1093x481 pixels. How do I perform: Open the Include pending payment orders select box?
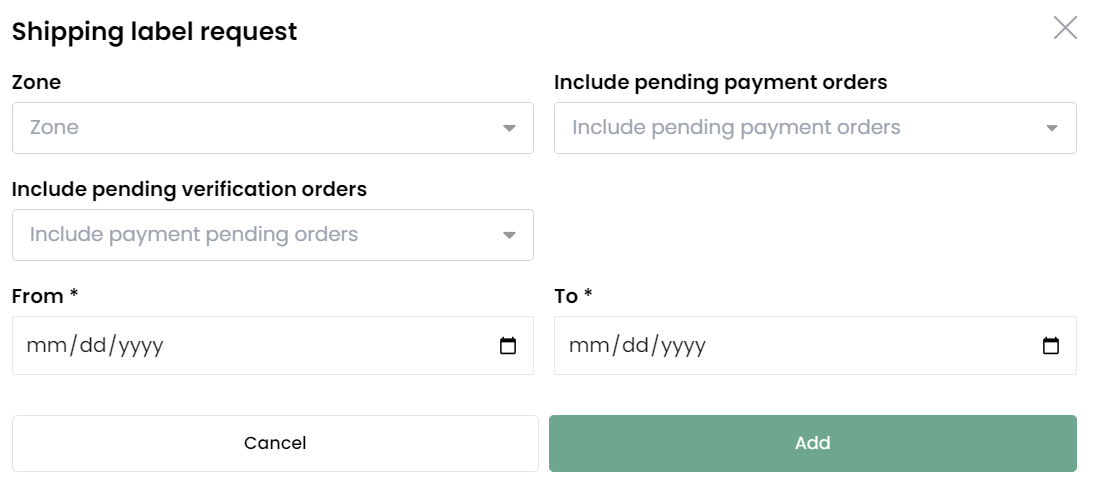[x=815, y=128]
